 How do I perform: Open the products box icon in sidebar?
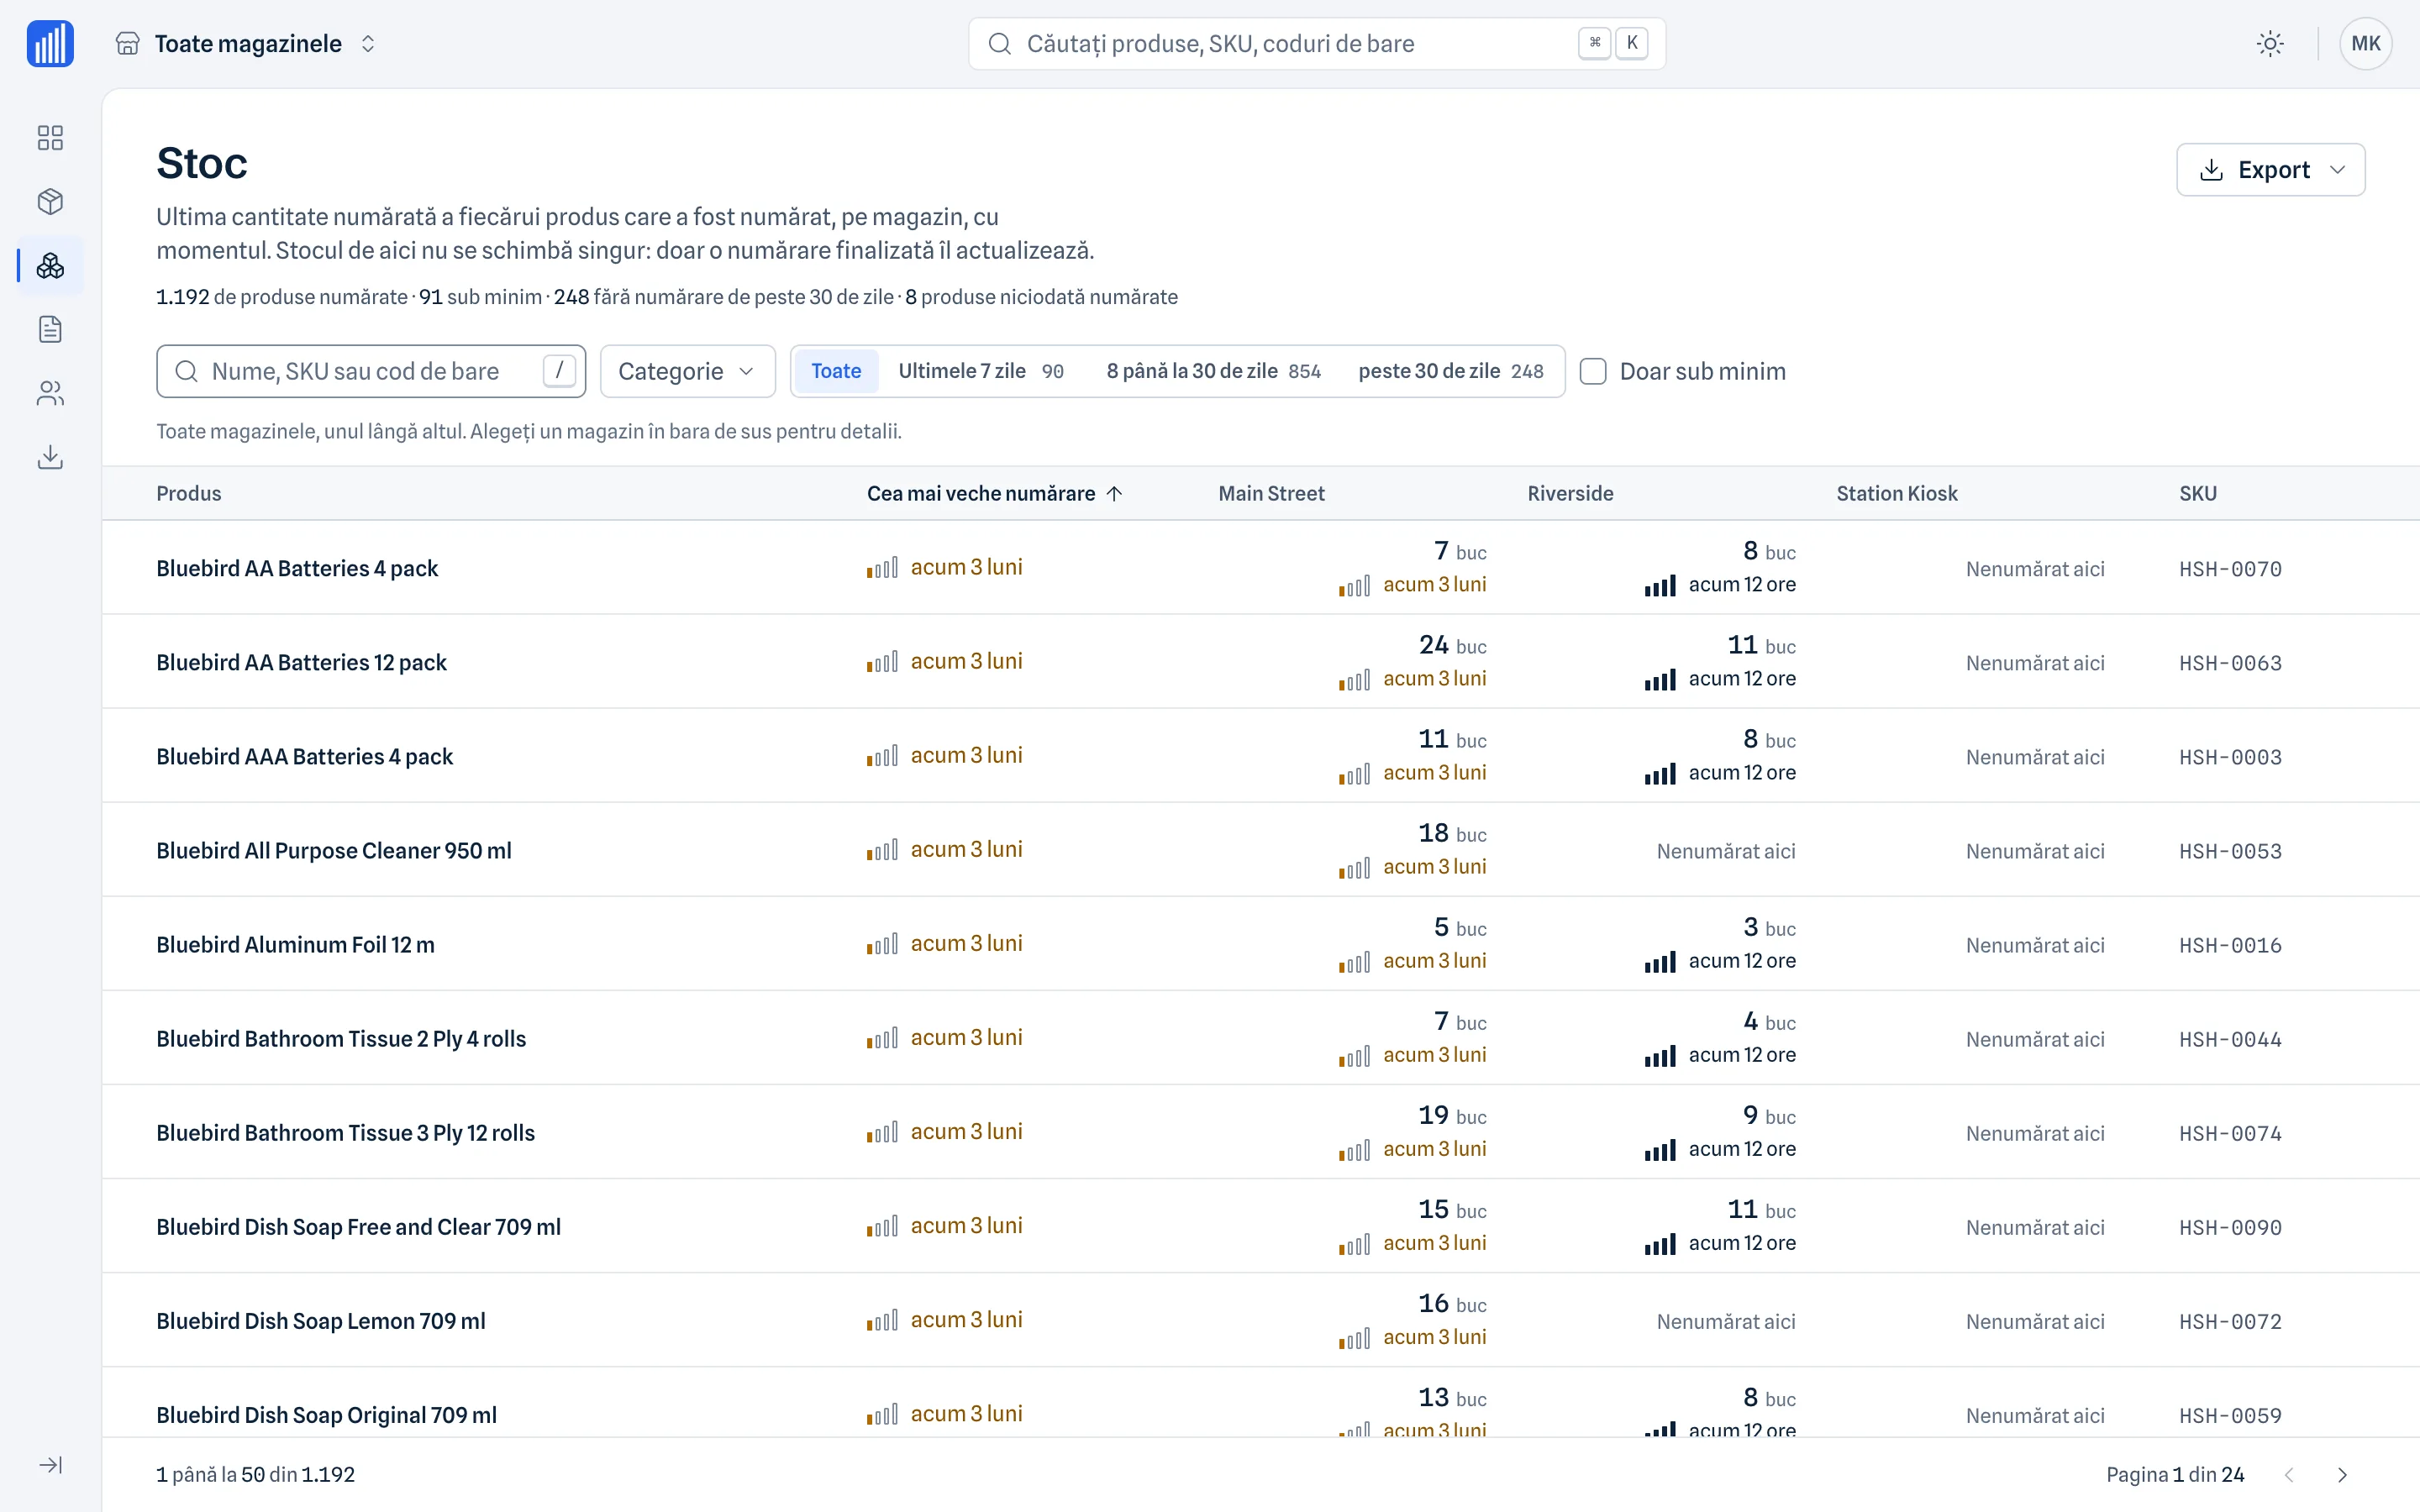point(50,201)
